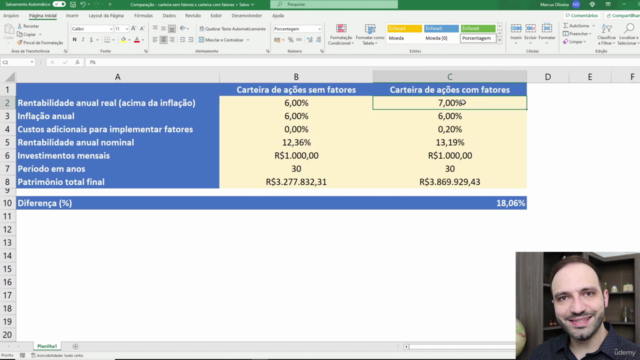640x360 pixels.
Task: Open Localizar e Selecionar menu
Action: [x=629, y=34]
